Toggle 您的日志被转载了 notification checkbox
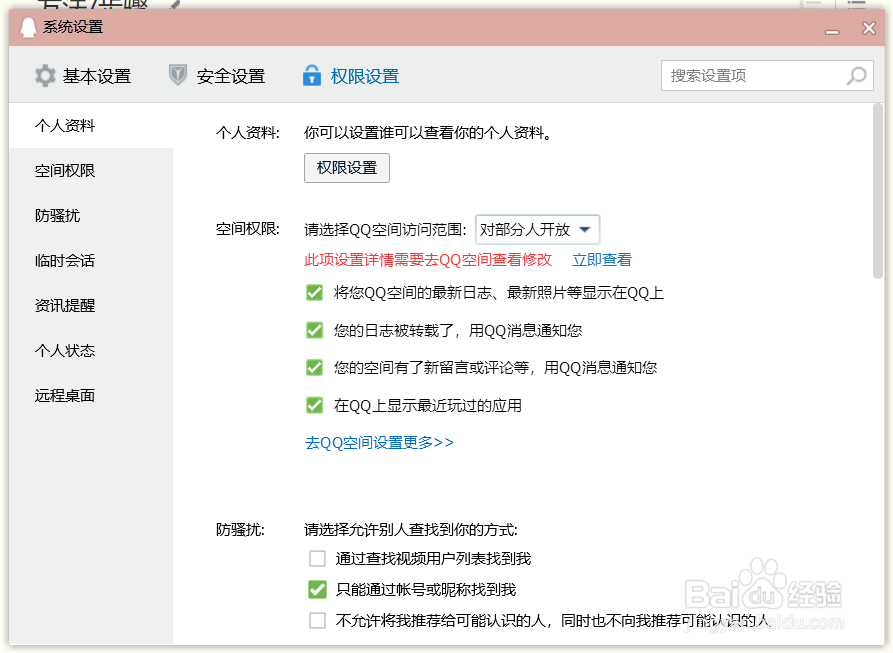893x653 pixels. pos(314,330)
